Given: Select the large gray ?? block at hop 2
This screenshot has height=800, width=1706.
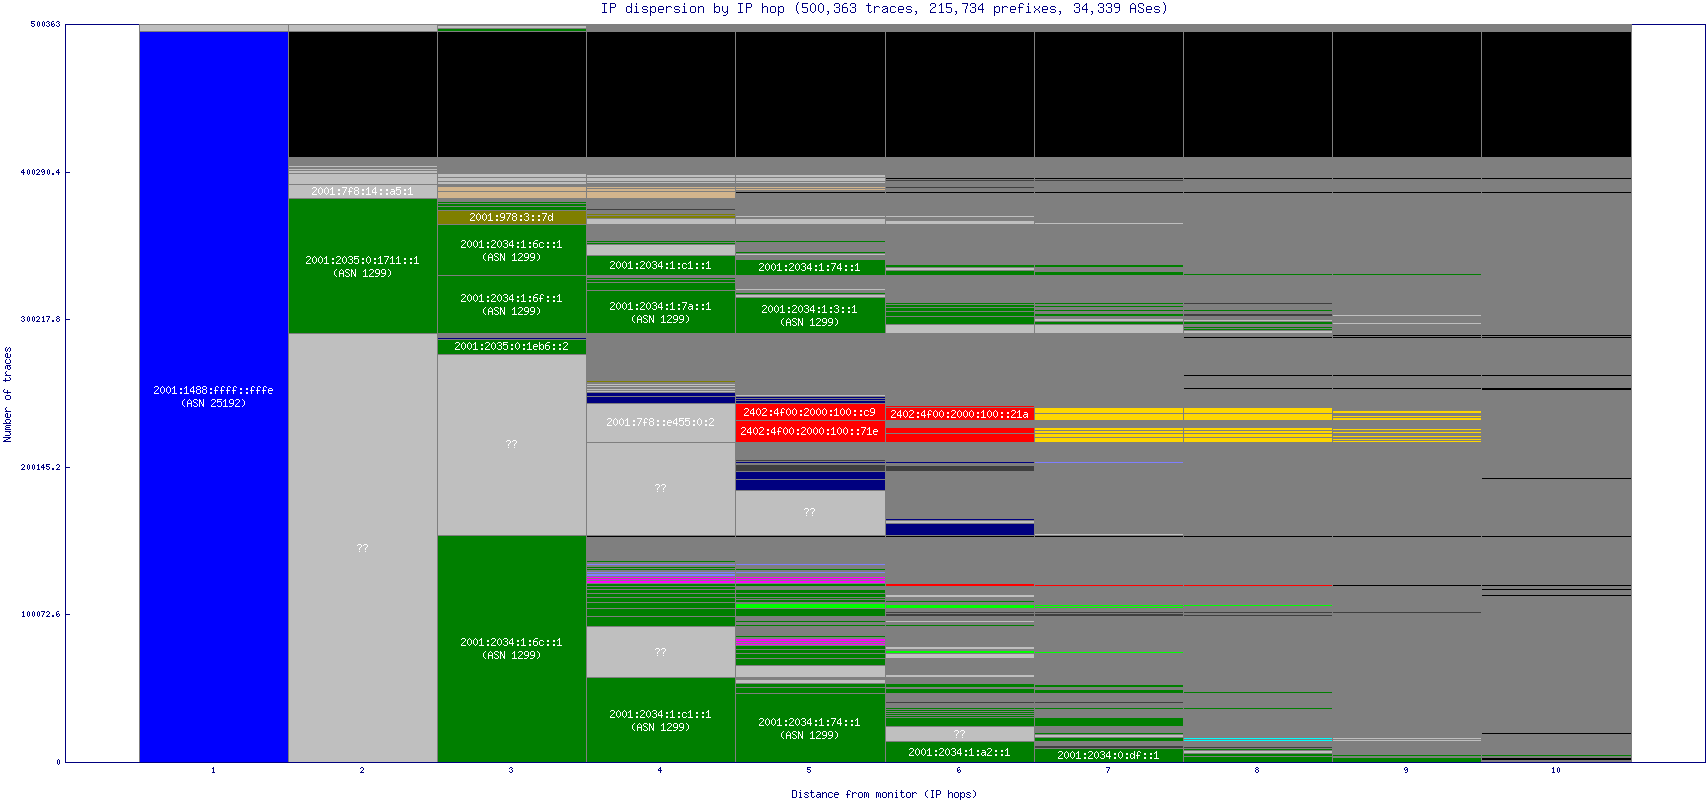Looking at the screenshot, I should (362, 548).
